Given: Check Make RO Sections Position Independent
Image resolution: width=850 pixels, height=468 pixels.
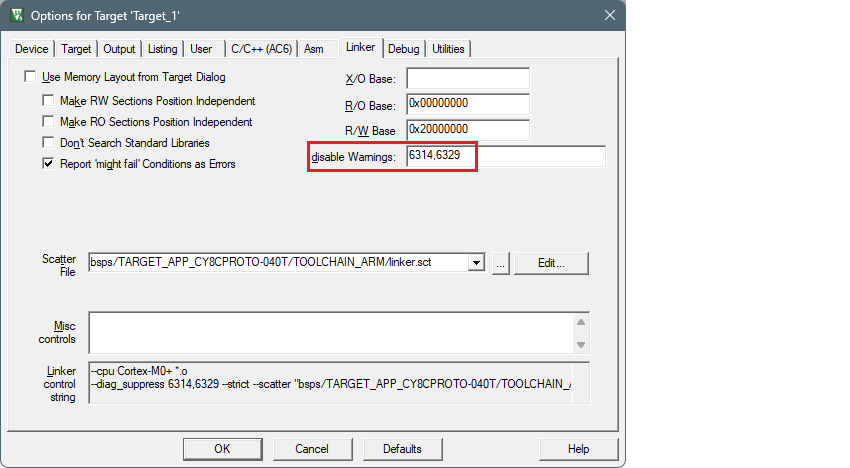Looking at the screenshot, I should [x=49, y=122].
